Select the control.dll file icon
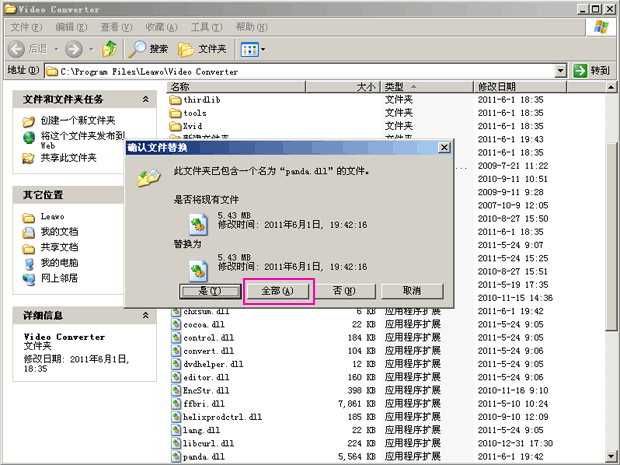The width and height of the screenshot is (620, 465). (x=176, y=338)
